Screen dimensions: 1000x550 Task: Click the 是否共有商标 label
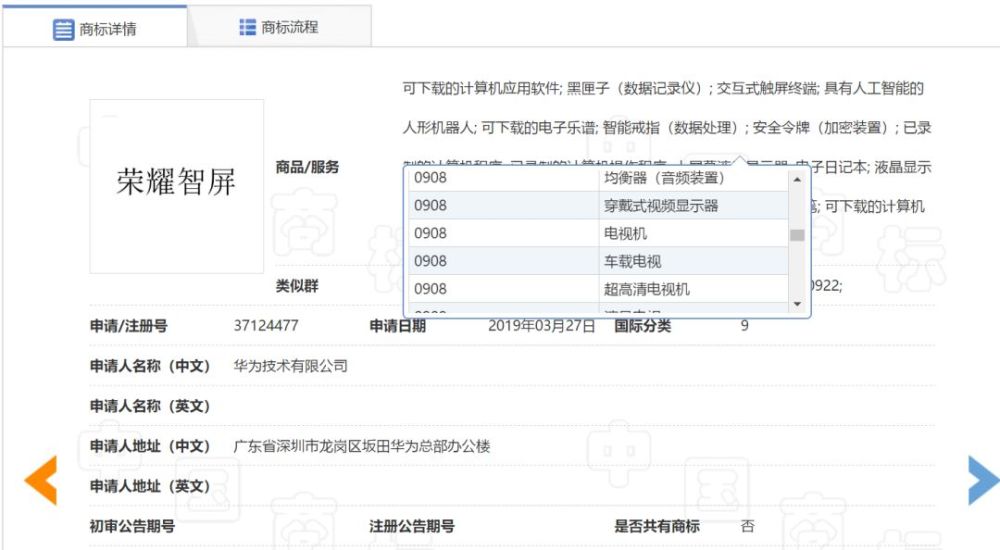657,526
